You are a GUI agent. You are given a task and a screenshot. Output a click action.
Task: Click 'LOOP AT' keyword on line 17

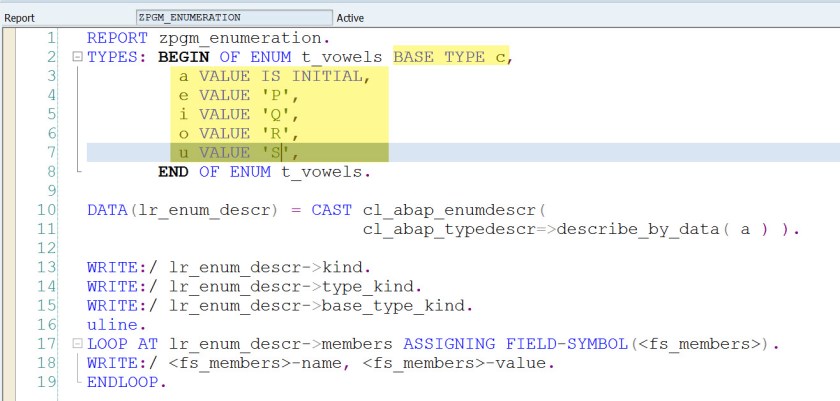pos(122,344)
